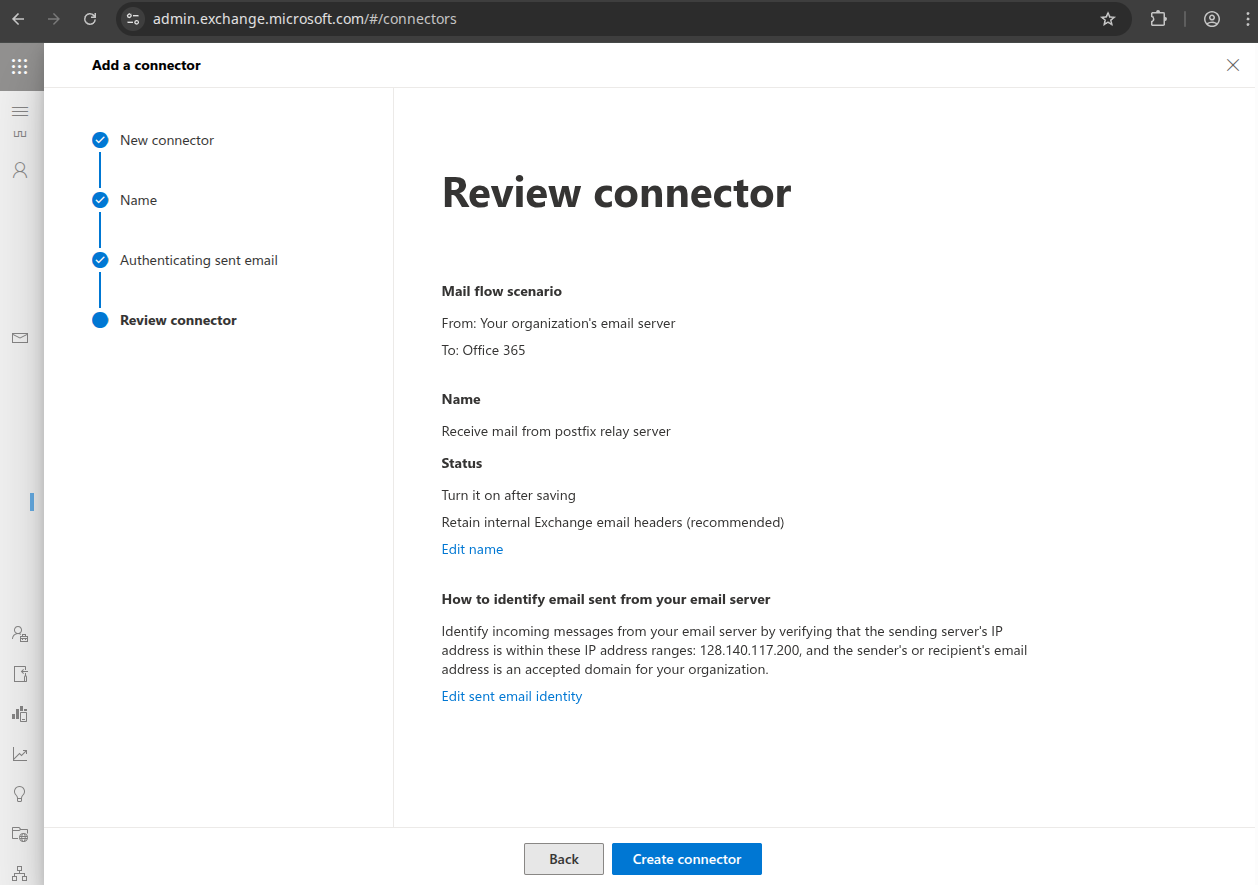Click 'To: Office 365' text

483,350
